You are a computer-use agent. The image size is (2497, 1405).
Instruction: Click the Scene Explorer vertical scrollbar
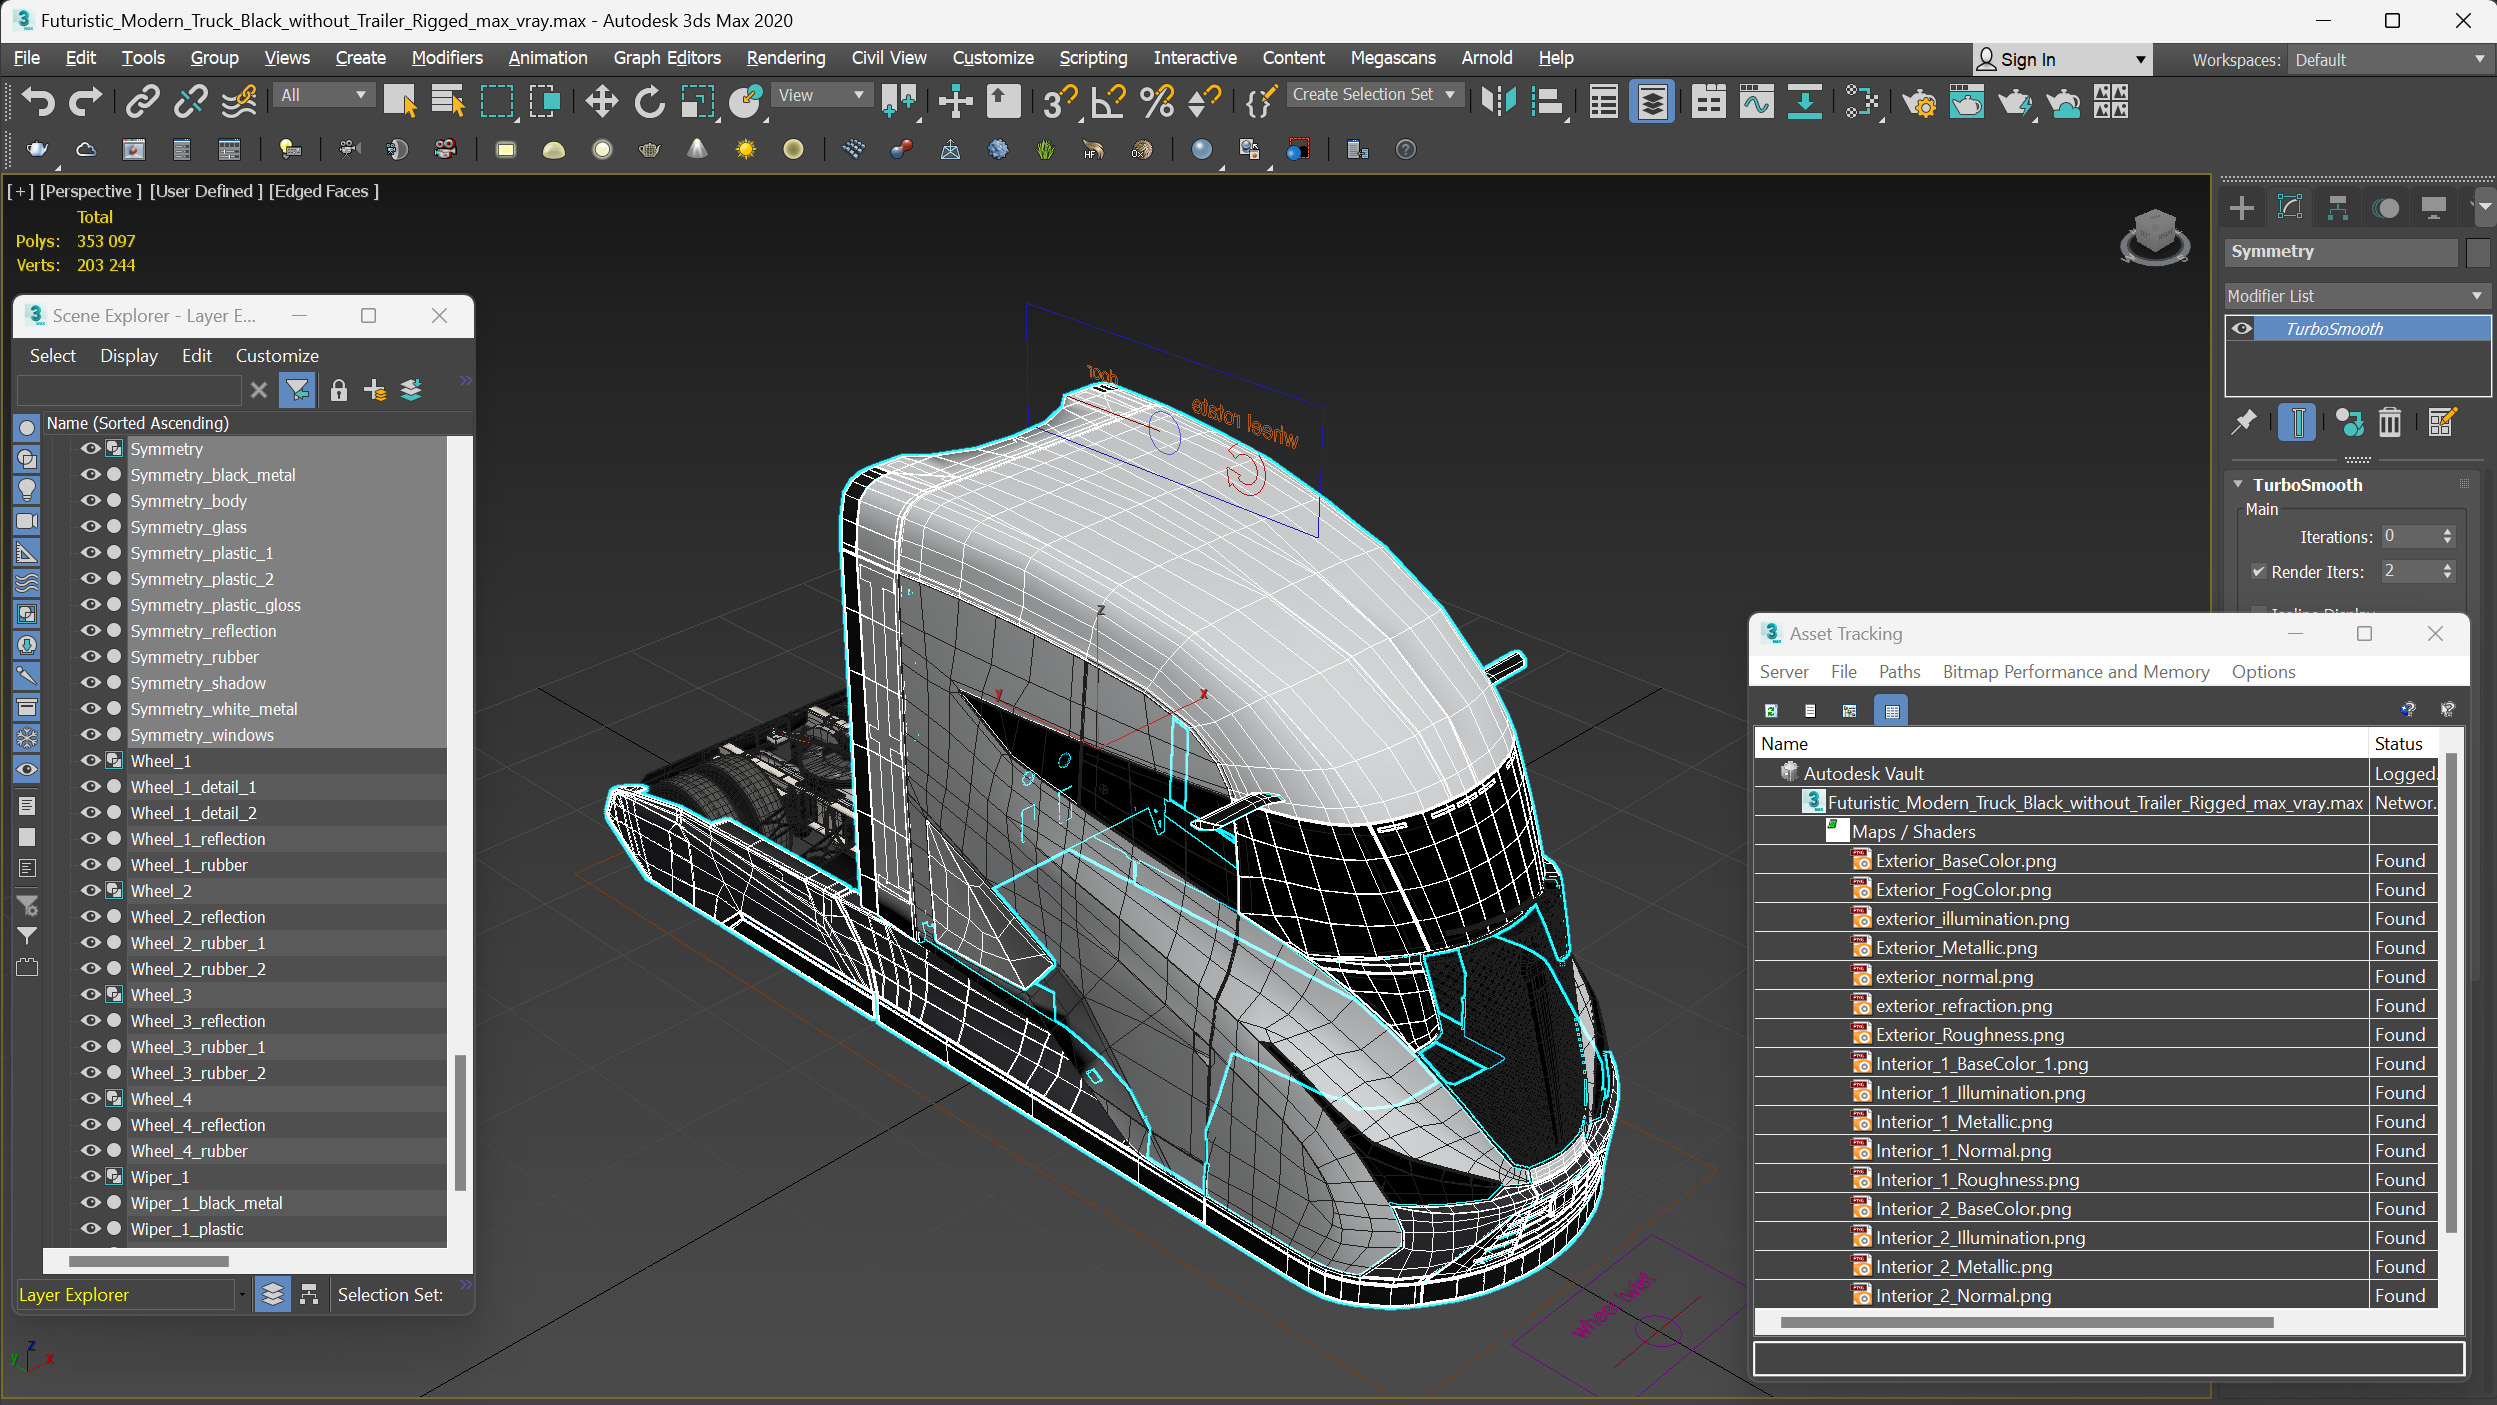point(459,1121)
